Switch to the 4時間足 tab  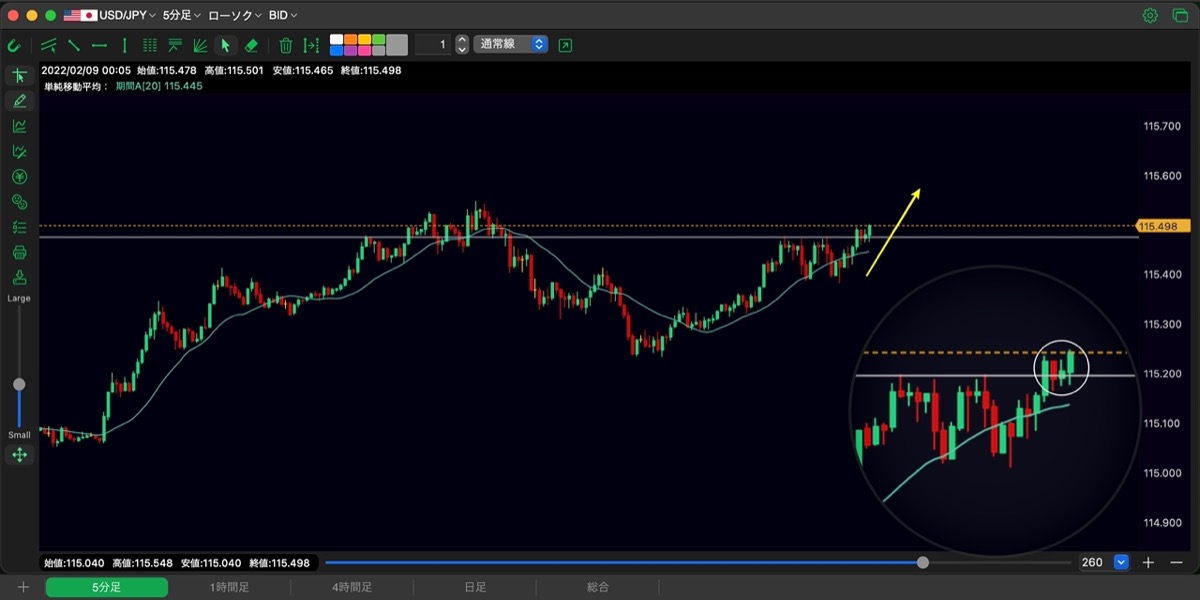point(351,587)
